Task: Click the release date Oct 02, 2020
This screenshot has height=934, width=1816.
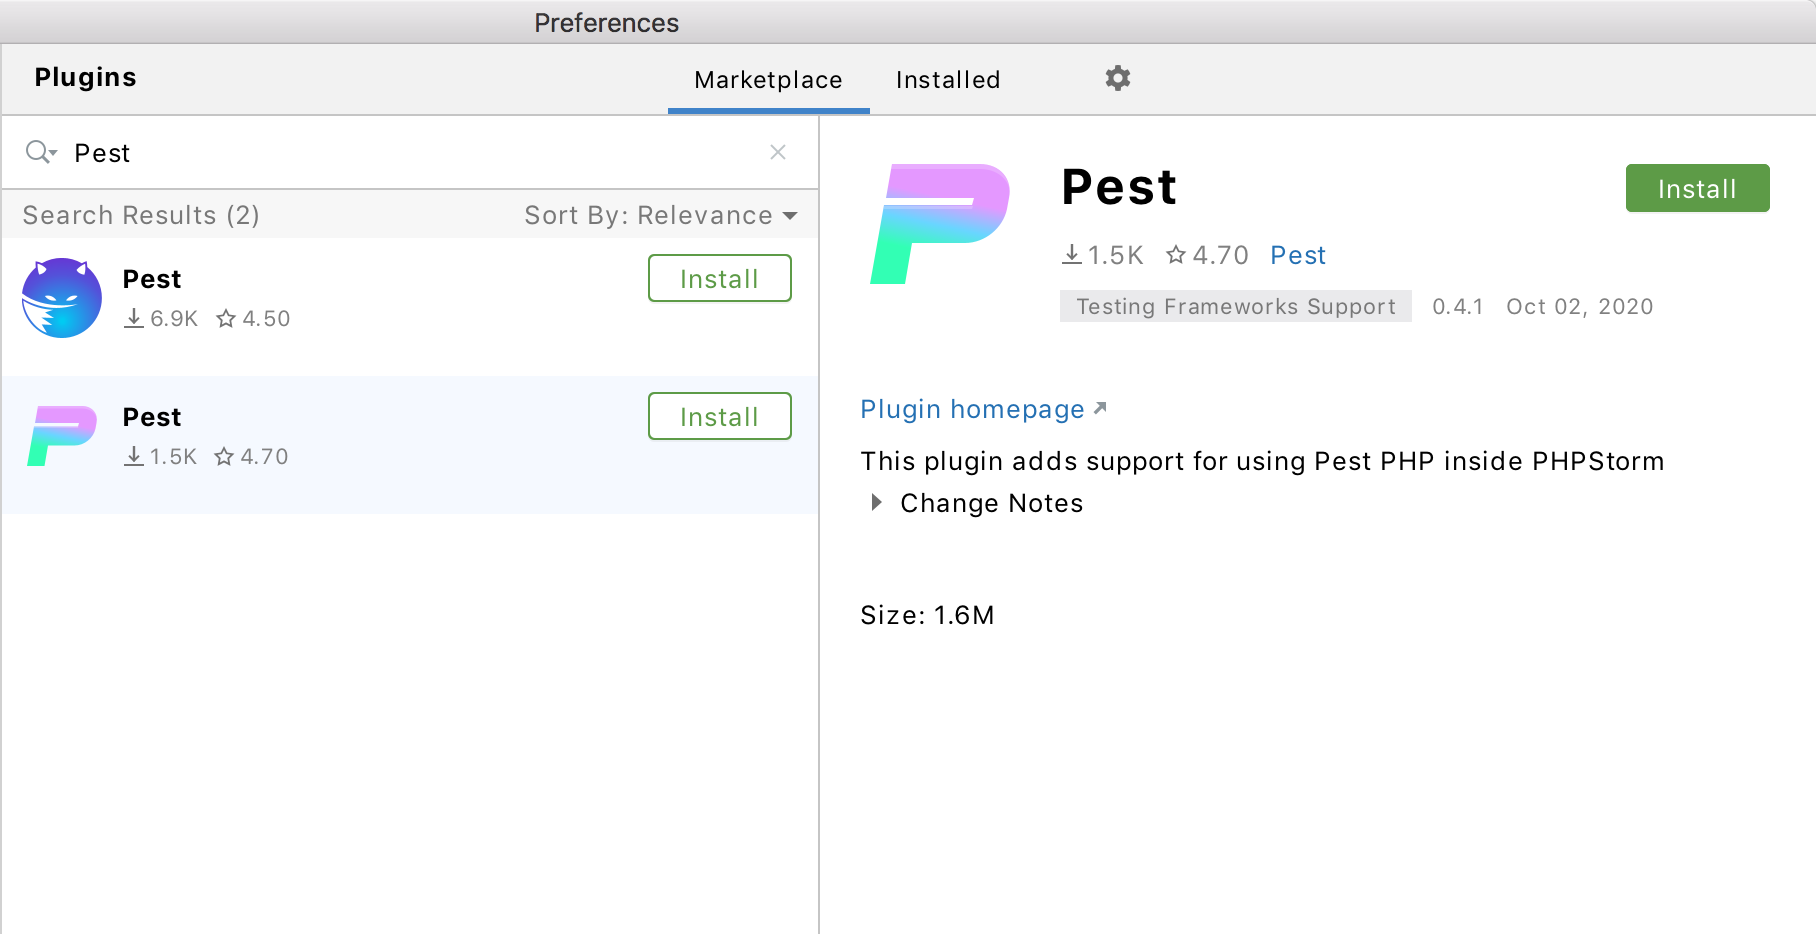Action: (x=1580, y=306)
